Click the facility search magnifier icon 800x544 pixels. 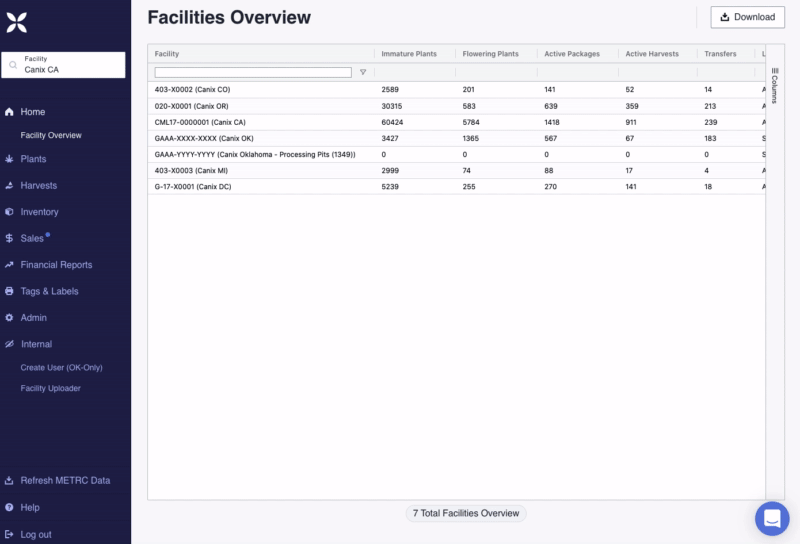pos(13,65)
